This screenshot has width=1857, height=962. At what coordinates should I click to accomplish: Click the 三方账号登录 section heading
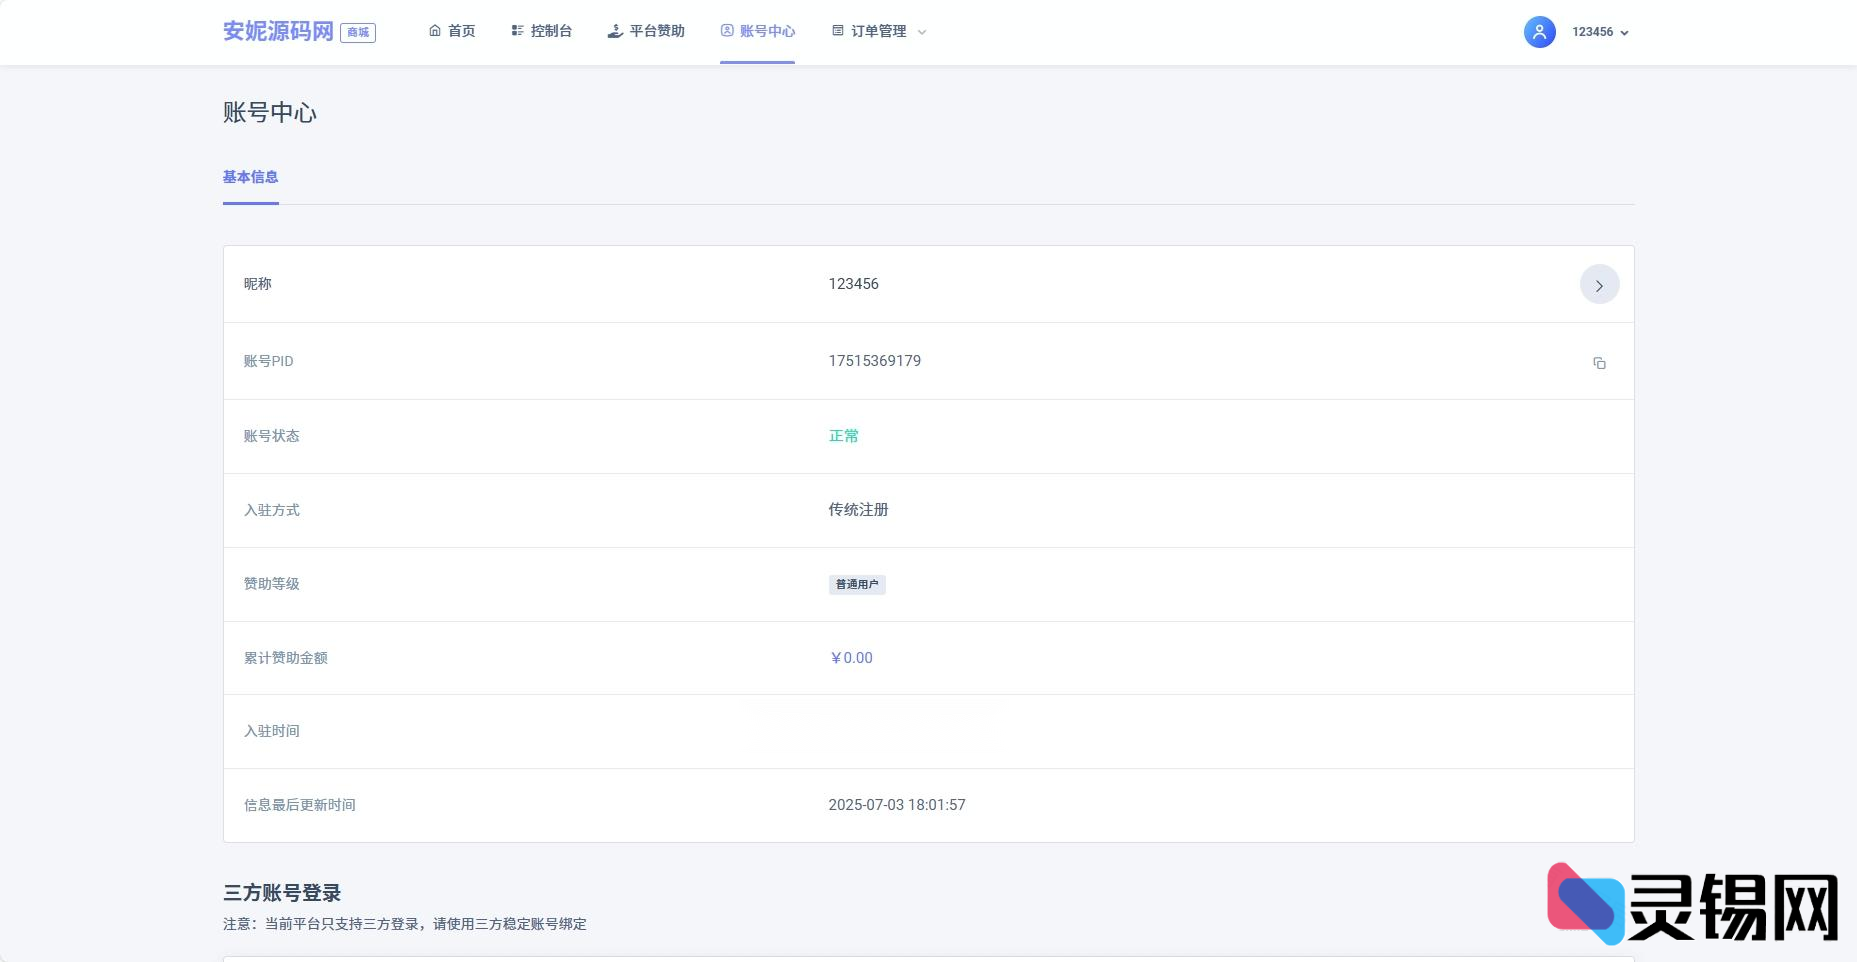tap(283, 893)
